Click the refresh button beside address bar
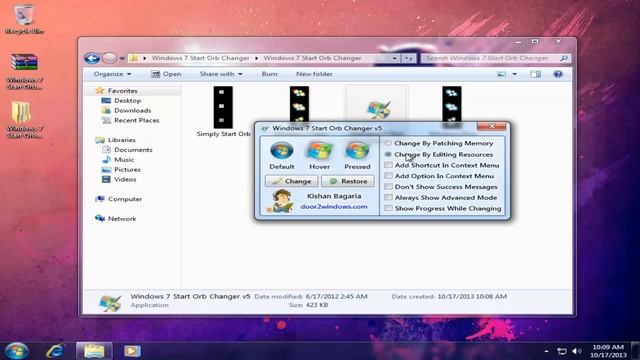640x360 pixels. (x=408, y=58)
